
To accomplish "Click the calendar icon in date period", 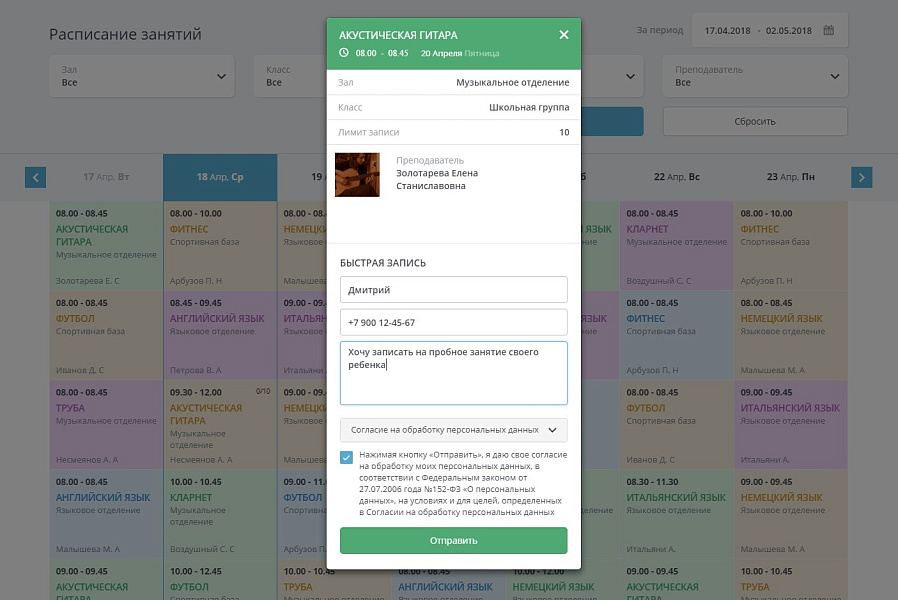I will tap(828, 30).
